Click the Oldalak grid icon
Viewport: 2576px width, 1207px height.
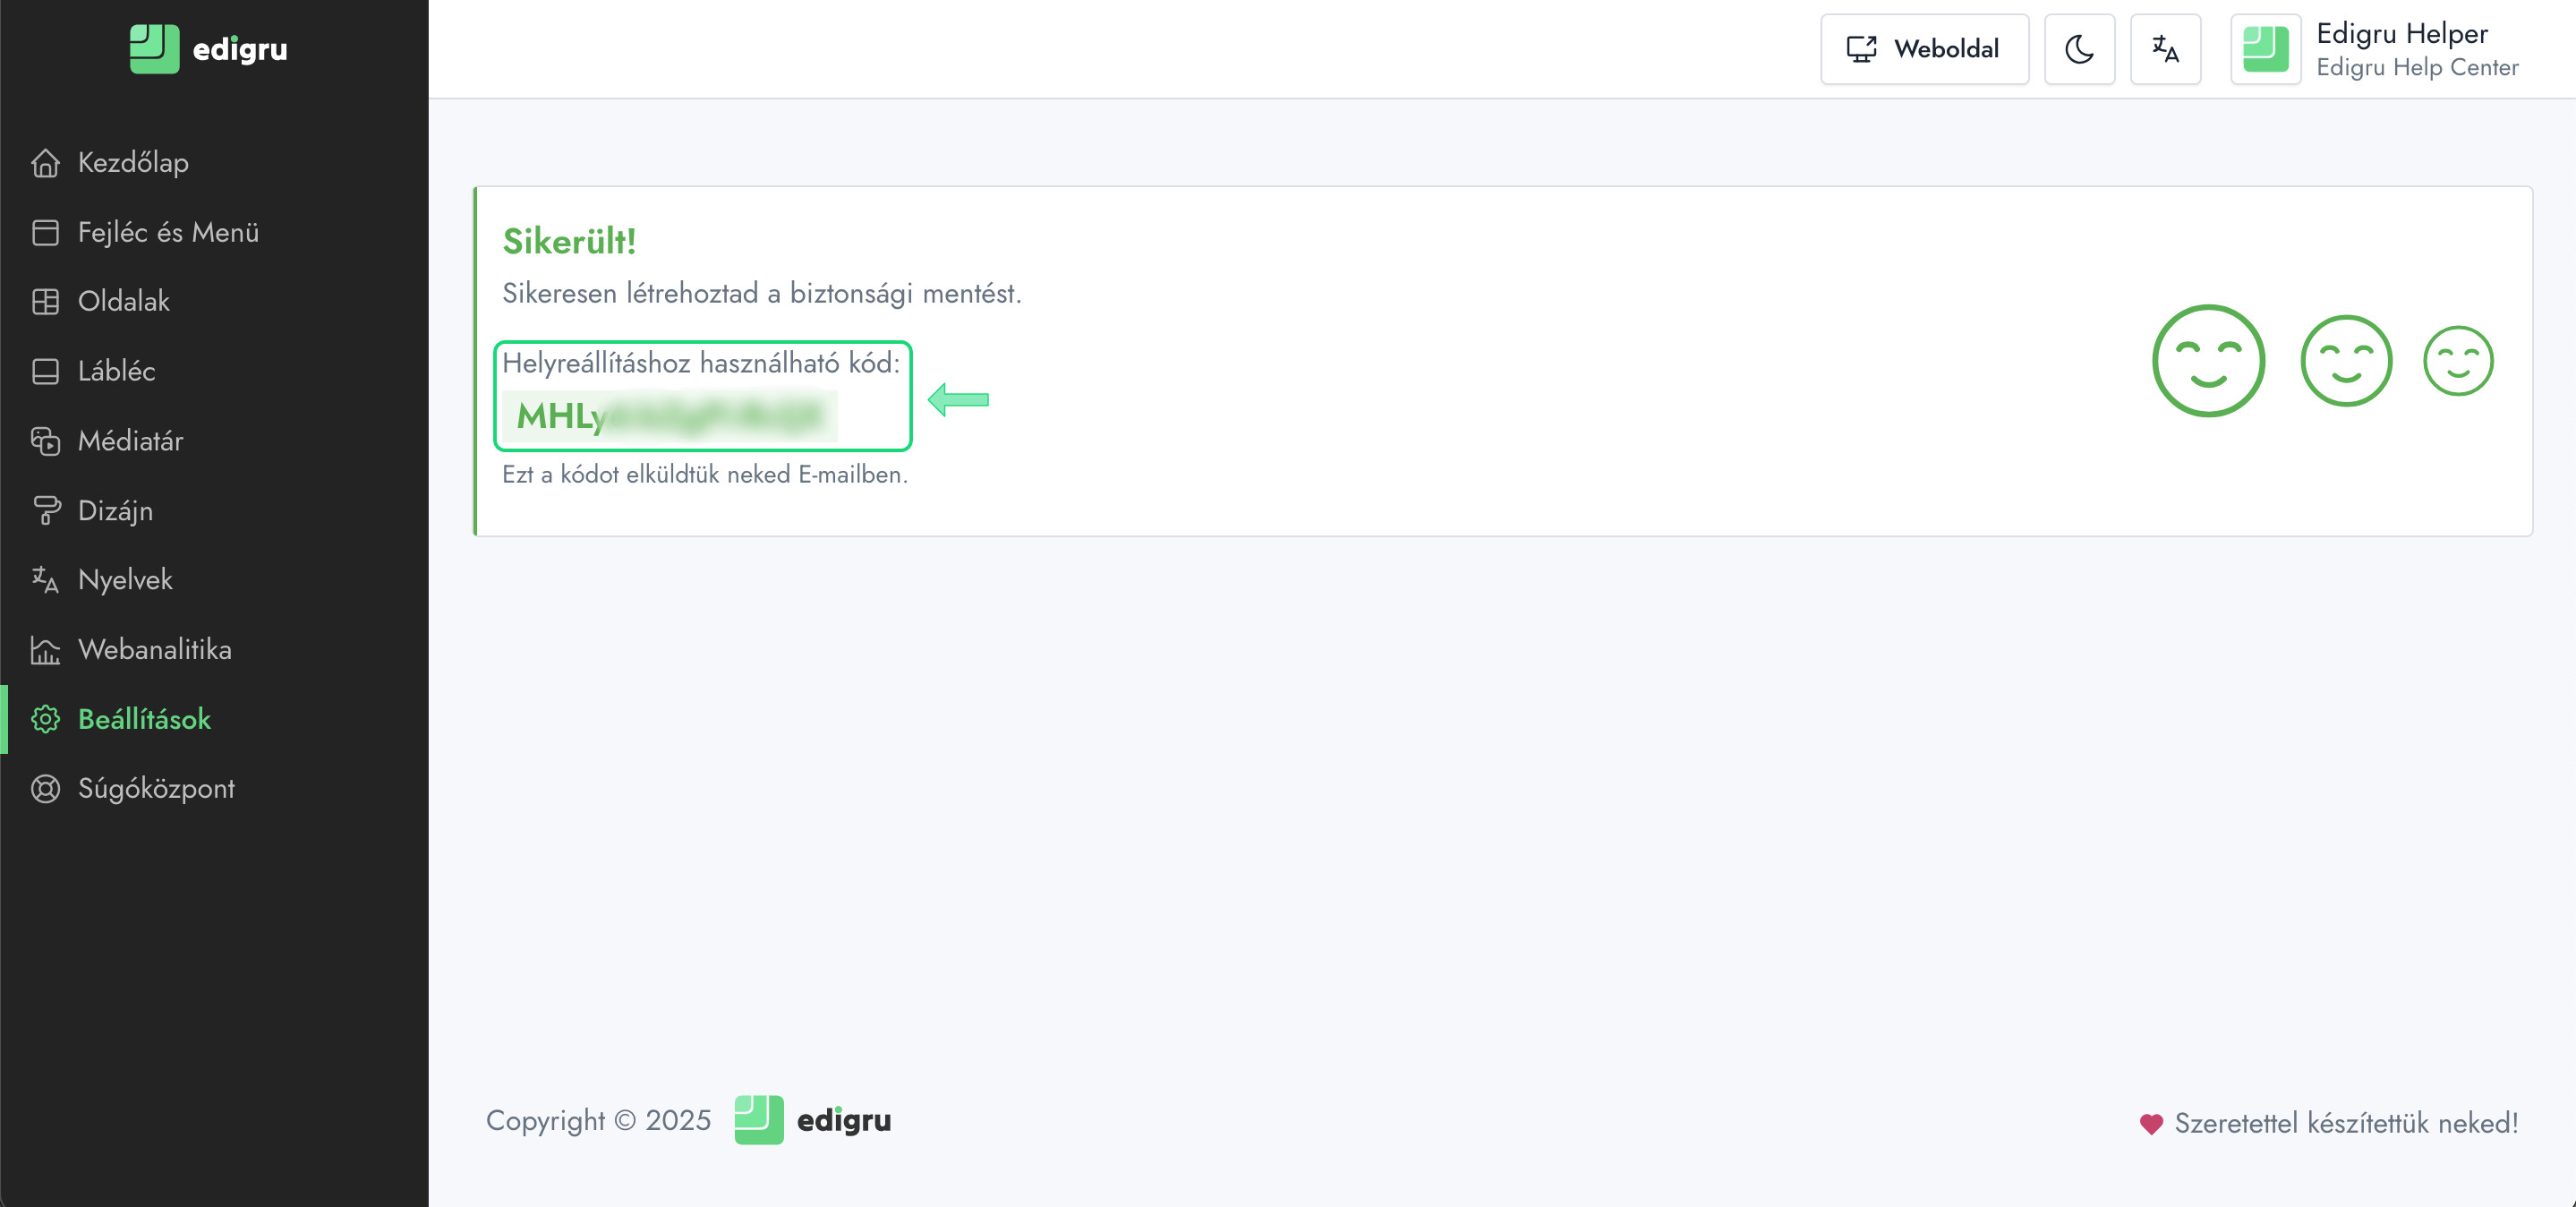pyautogui.click(x=45, y=302)
